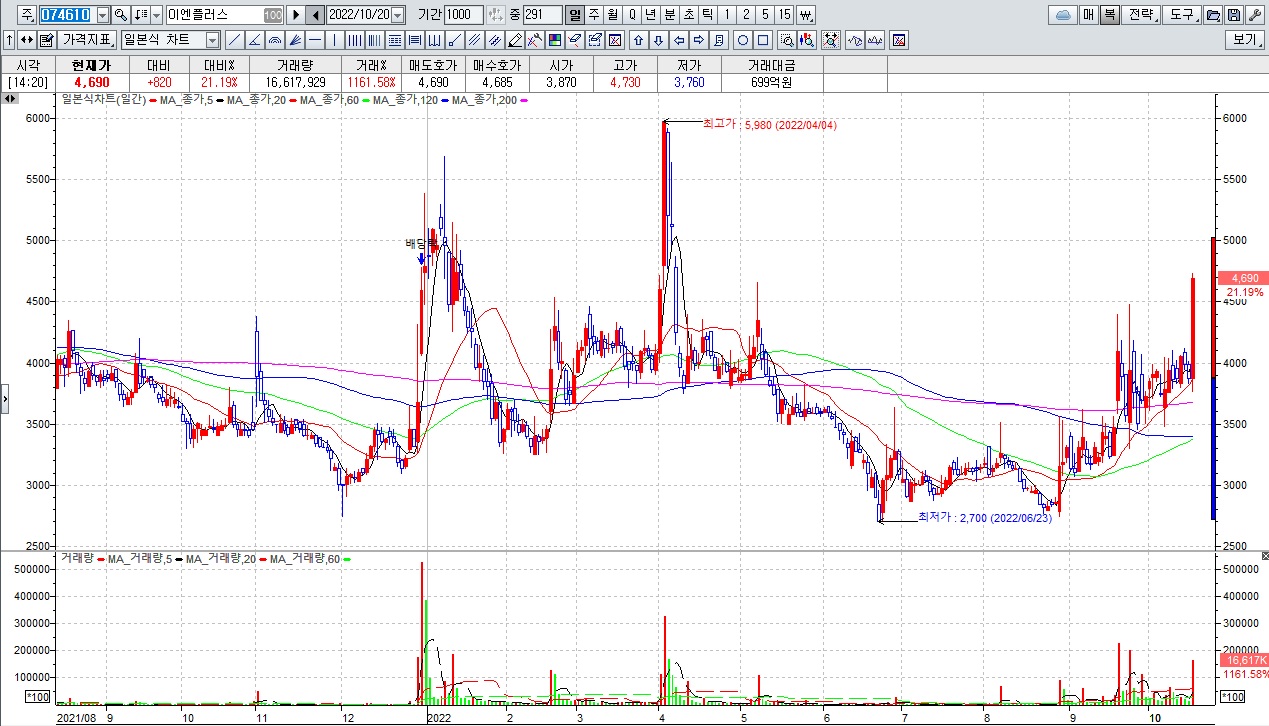Click the up arrow marker tool
Image resolution: width=1269 pixels, height=726 pixels.
[639, 40]
